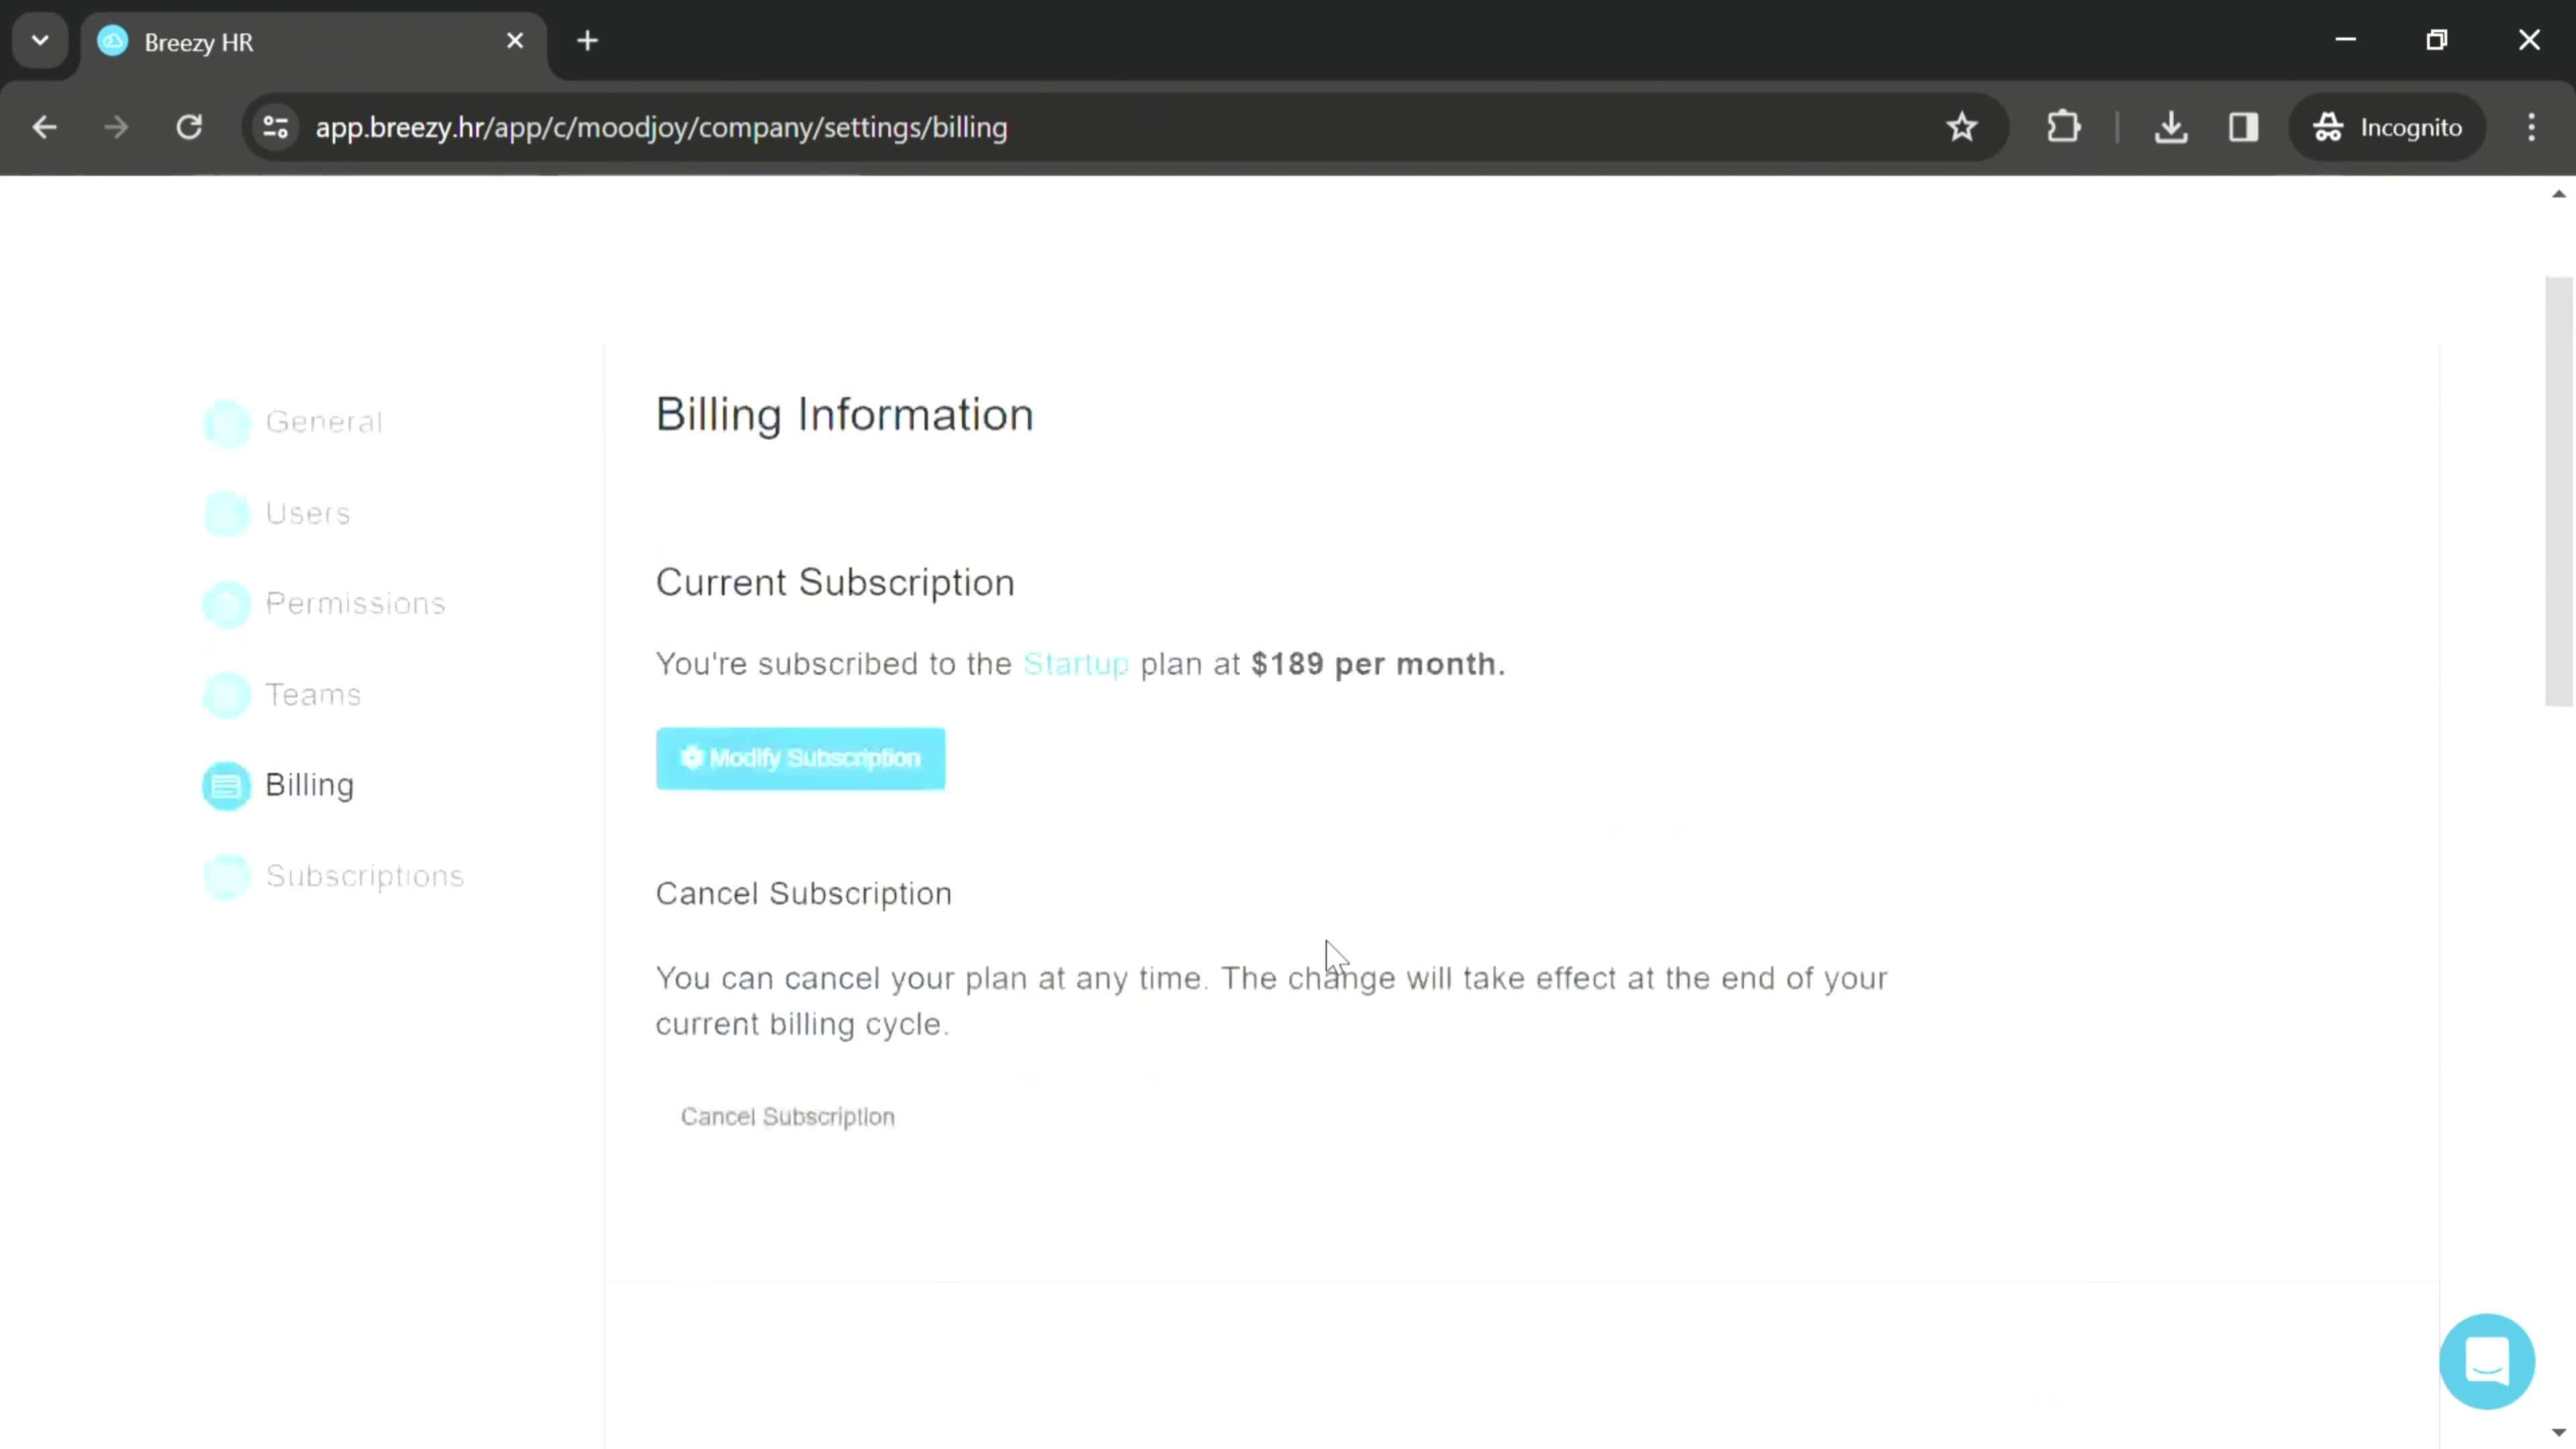Image resolution: width=2576 pixels, height=1449 pixels.
Task: Click the Teams settings icon
Action: coord(225,694)
